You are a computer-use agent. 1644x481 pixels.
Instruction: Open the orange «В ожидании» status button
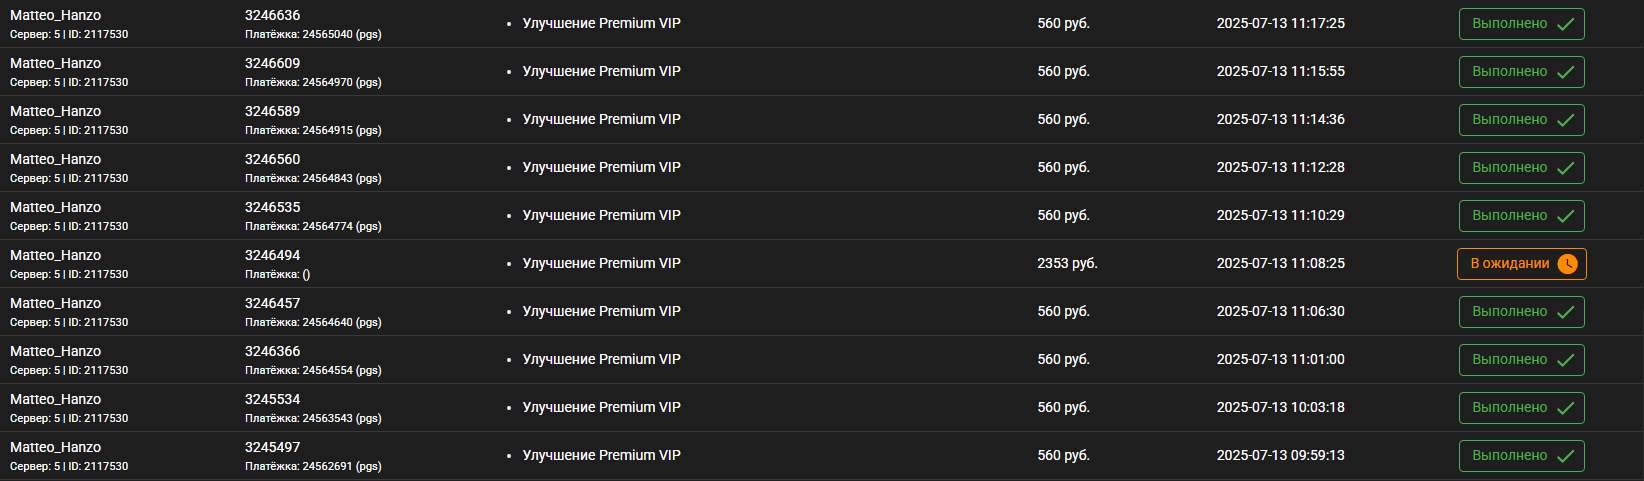click(x=1521, y=264)
